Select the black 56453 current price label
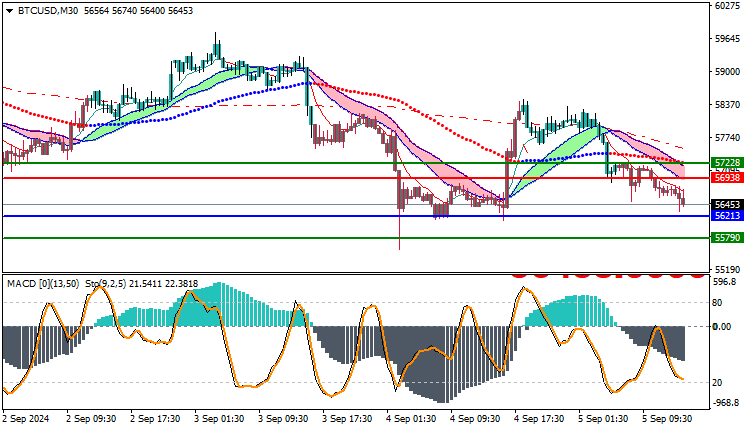 pos(727,205)
